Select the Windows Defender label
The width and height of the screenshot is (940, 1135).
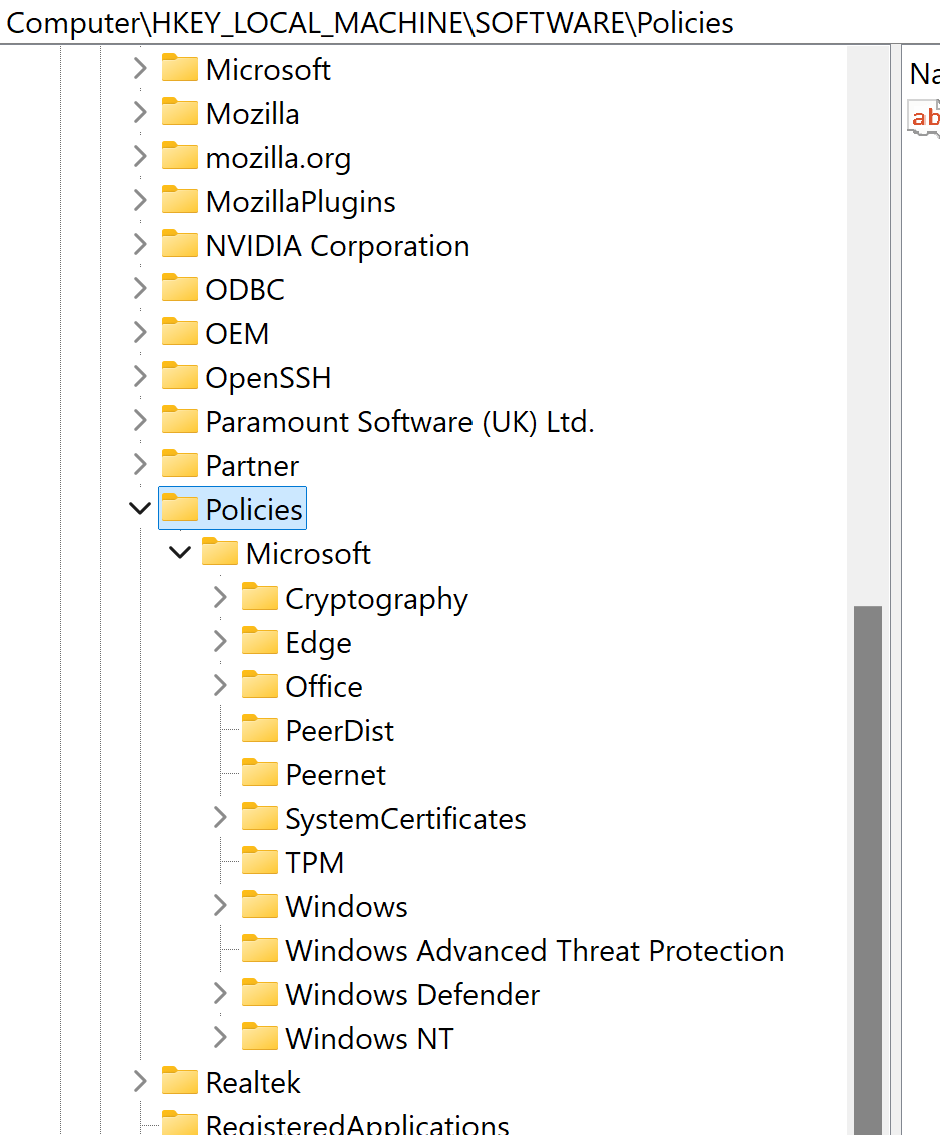click(412, 995)
